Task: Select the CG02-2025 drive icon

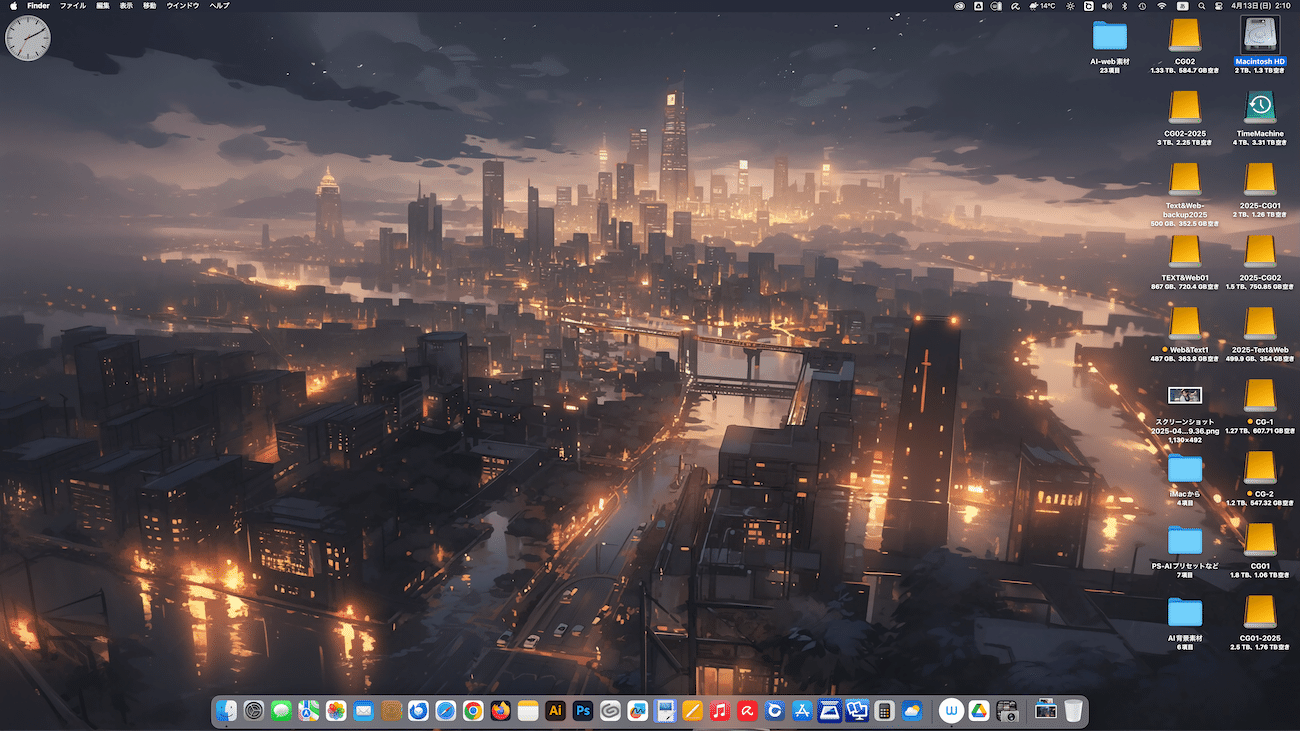Action: (x=1185, y=108)
